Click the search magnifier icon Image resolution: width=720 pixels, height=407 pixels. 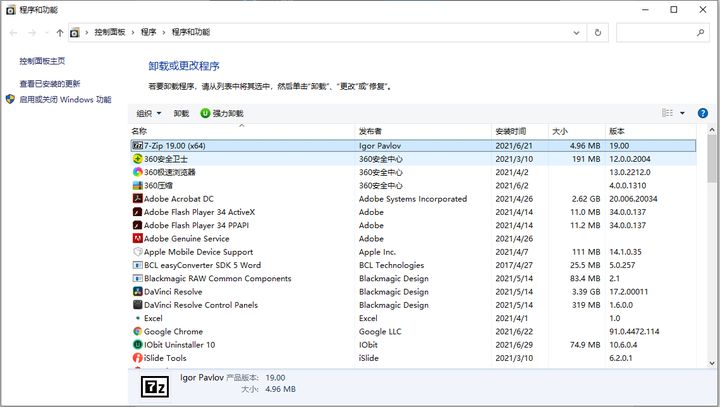point(700,32)
